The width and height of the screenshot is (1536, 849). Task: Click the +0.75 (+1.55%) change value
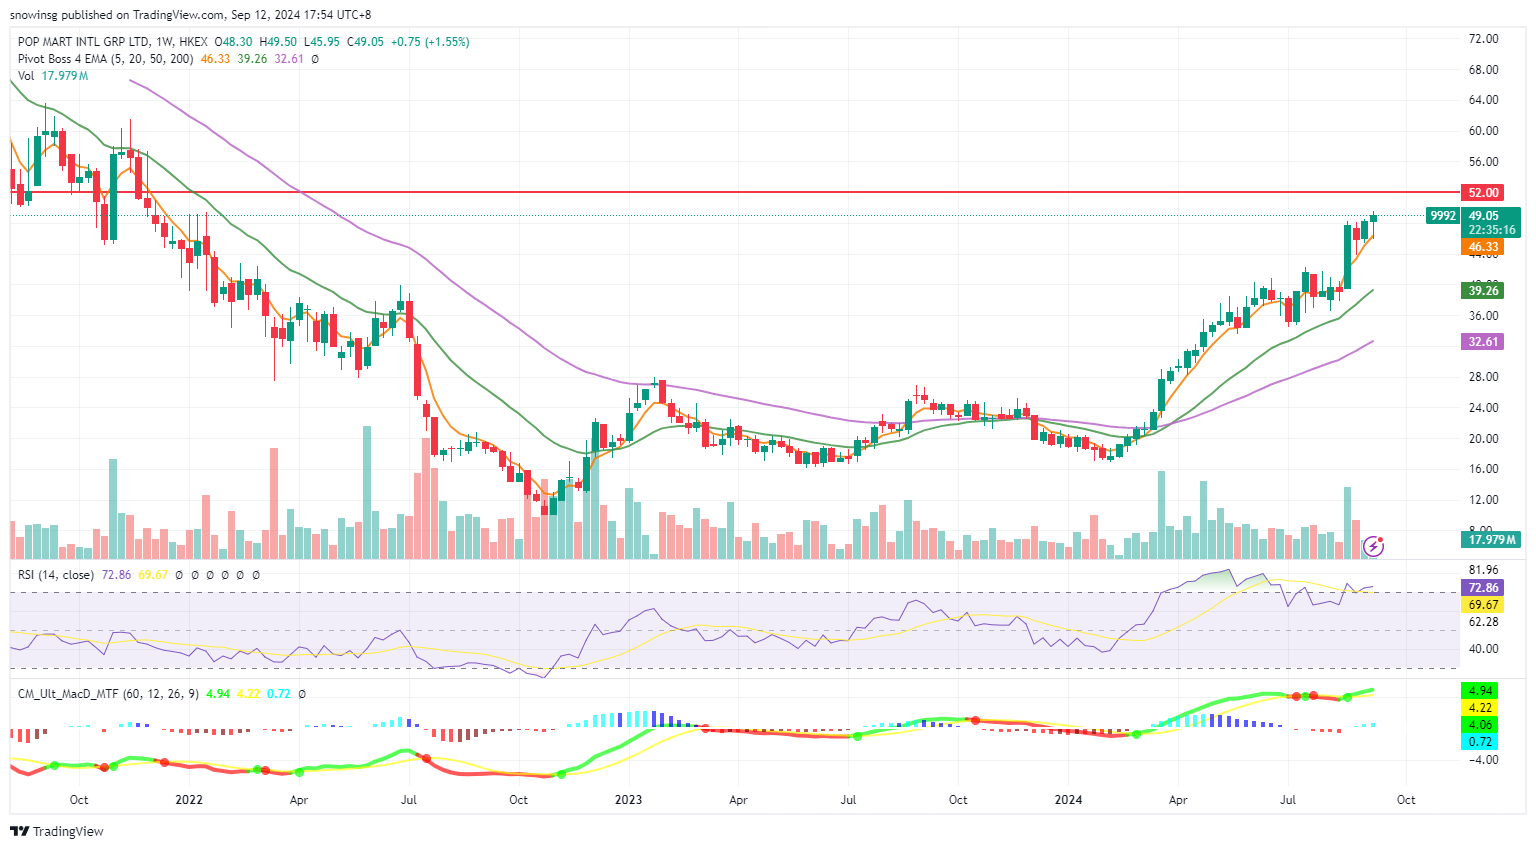pyautogui.click(x=430, y=42)
